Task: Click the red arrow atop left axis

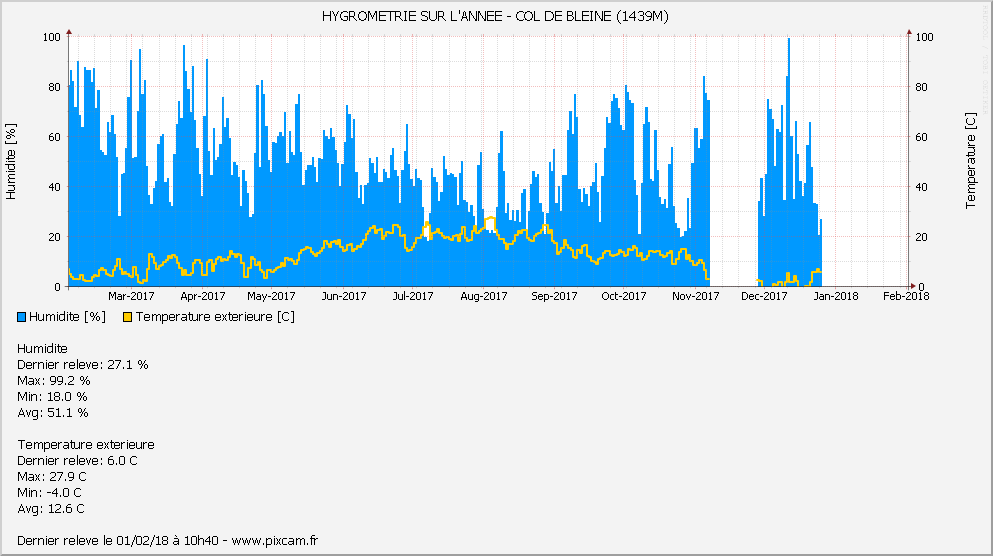Action: pyautogui.click(x=69, y=32)
